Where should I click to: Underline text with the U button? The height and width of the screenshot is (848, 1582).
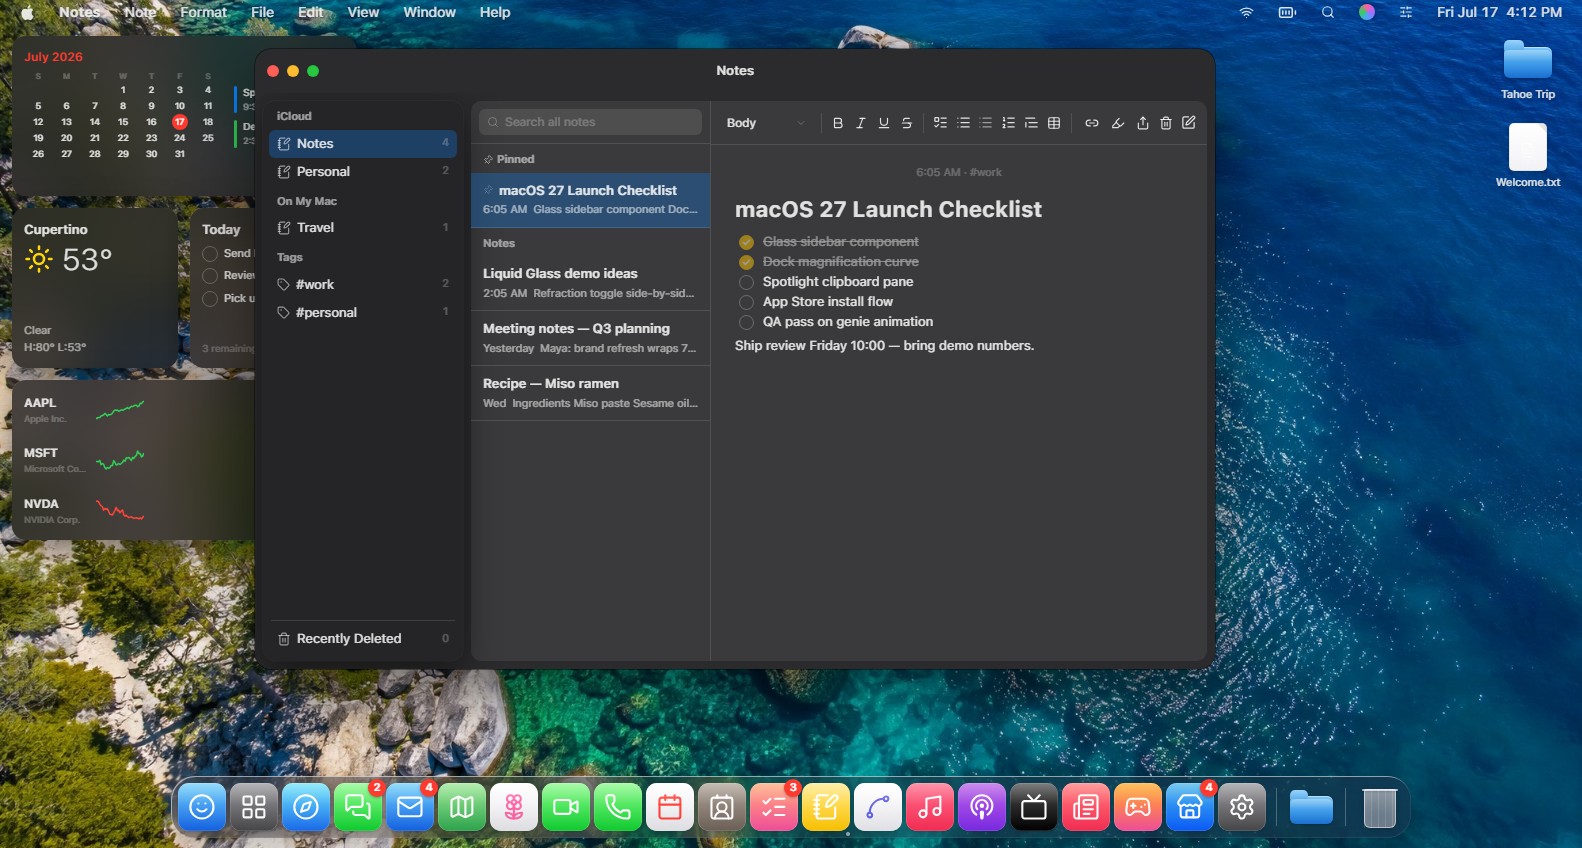(884, 123)
